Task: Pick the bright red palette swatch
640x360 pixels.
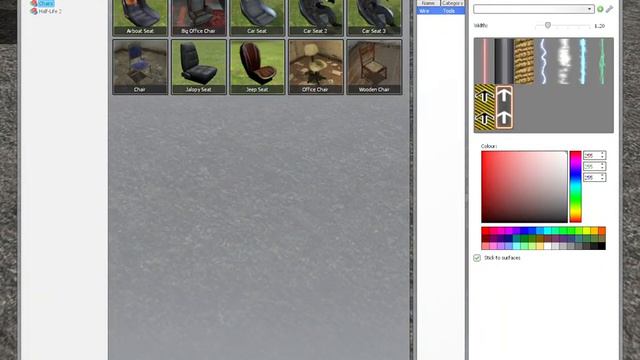Action: coord(485,231)
